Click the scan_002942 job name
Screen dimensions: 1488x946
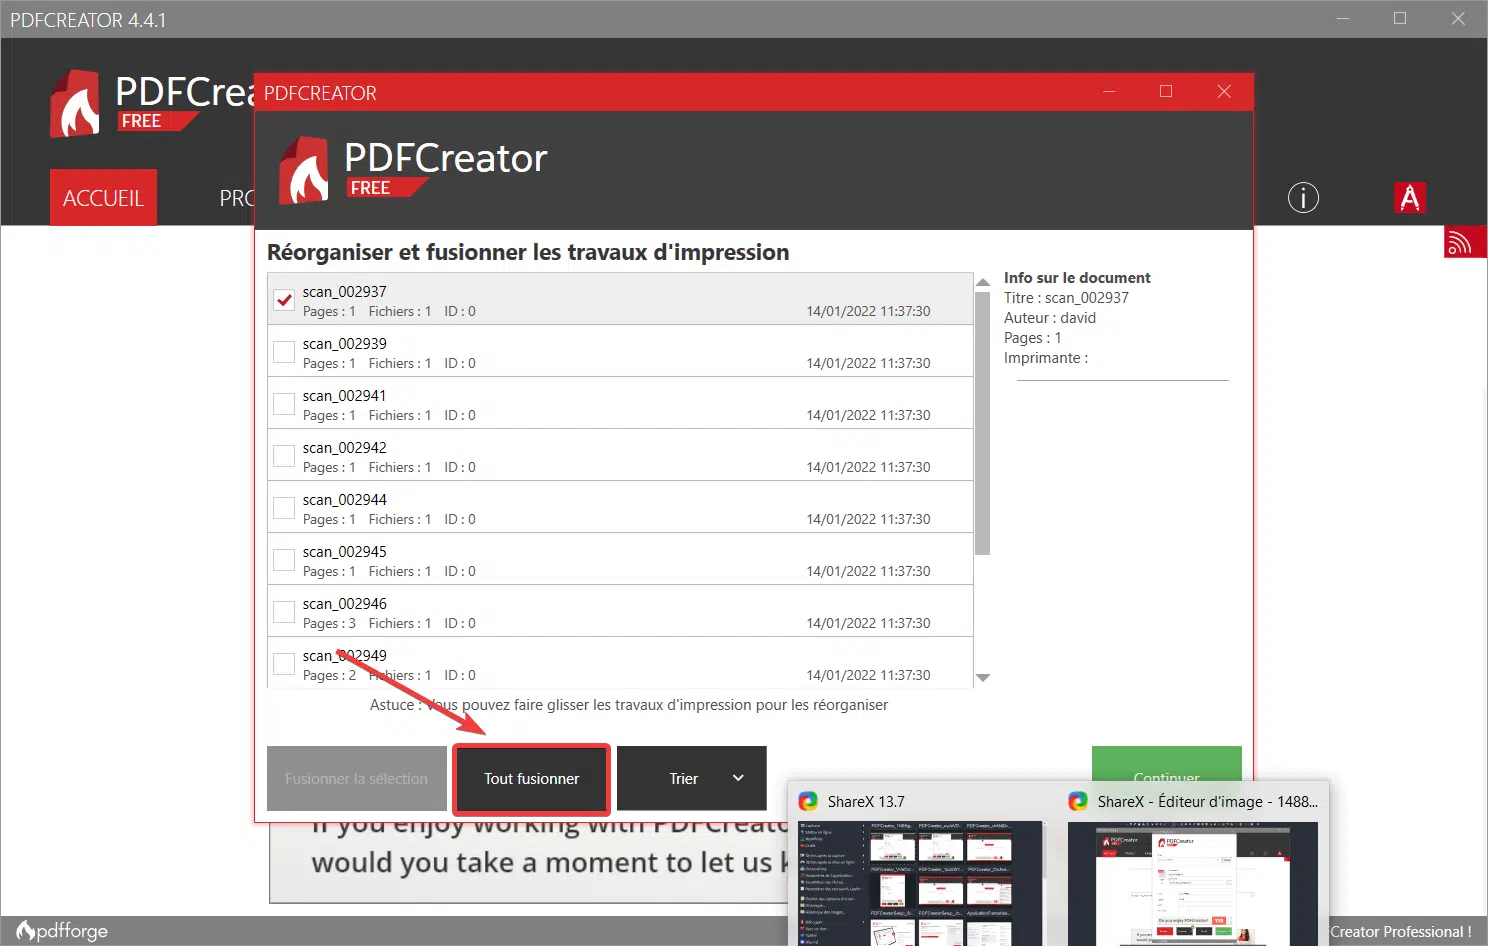pos(345,448)
